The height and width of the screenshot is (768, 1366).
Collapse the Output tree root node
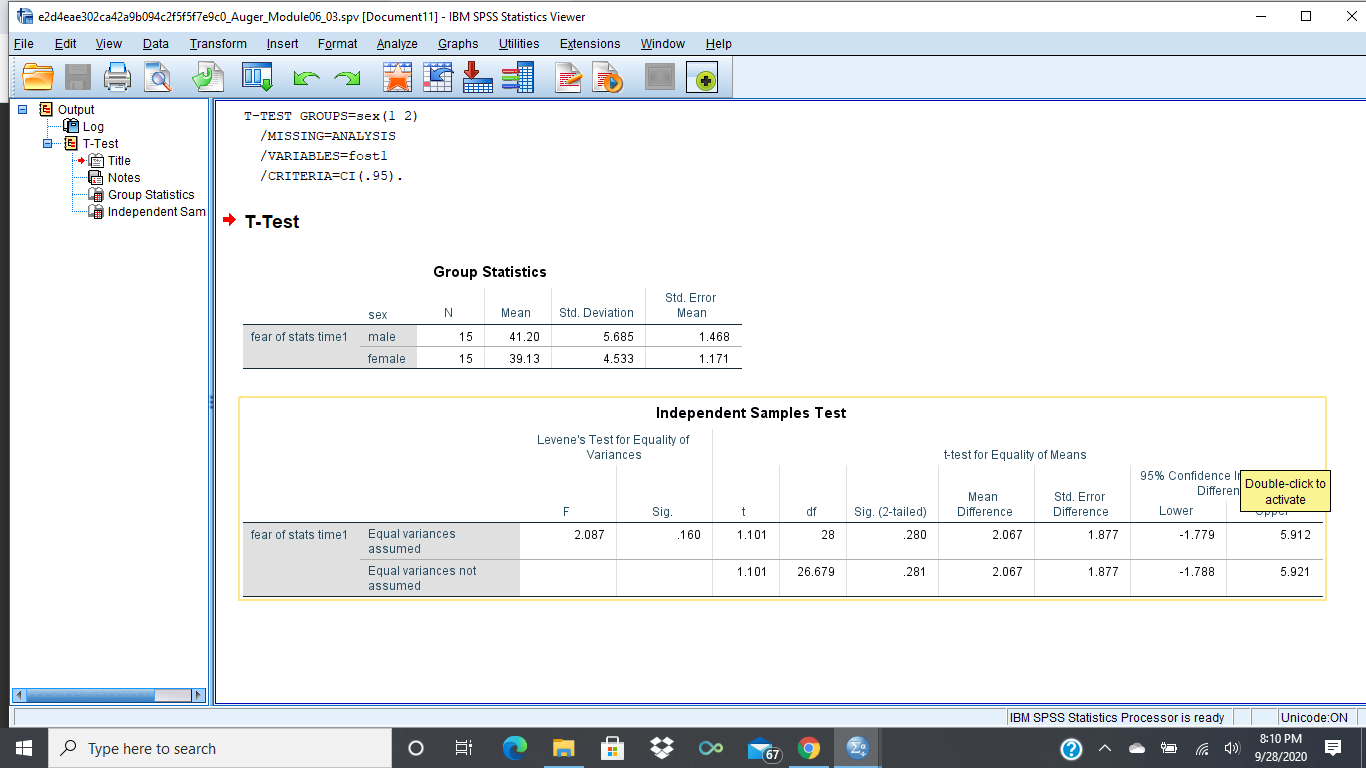(22, 109)
